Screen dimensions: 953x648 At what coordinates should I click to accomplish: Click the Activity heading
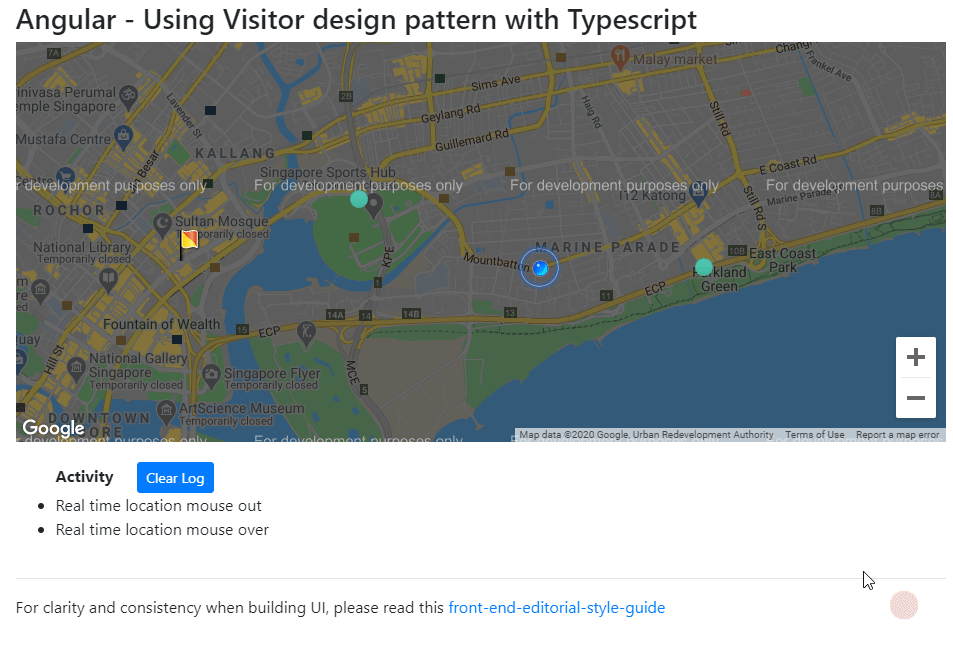click(x=84, y=477)
